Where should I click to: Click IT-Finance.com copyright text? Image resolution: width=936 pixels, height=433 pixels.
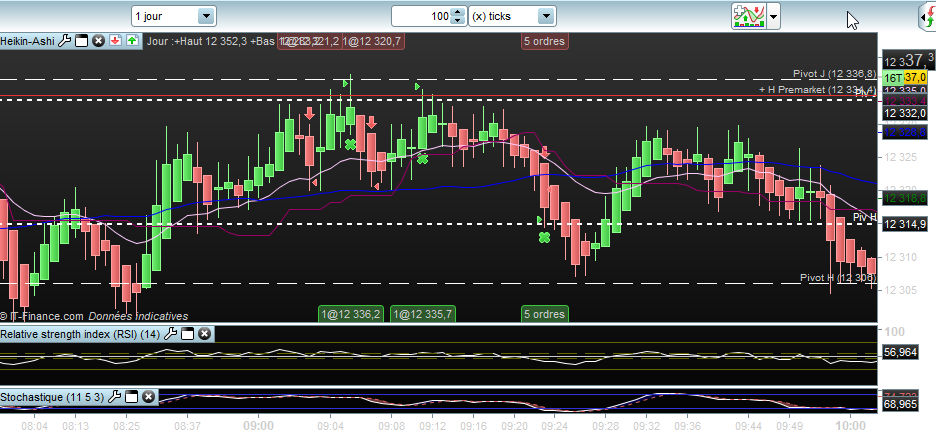(x=42, y=317)
